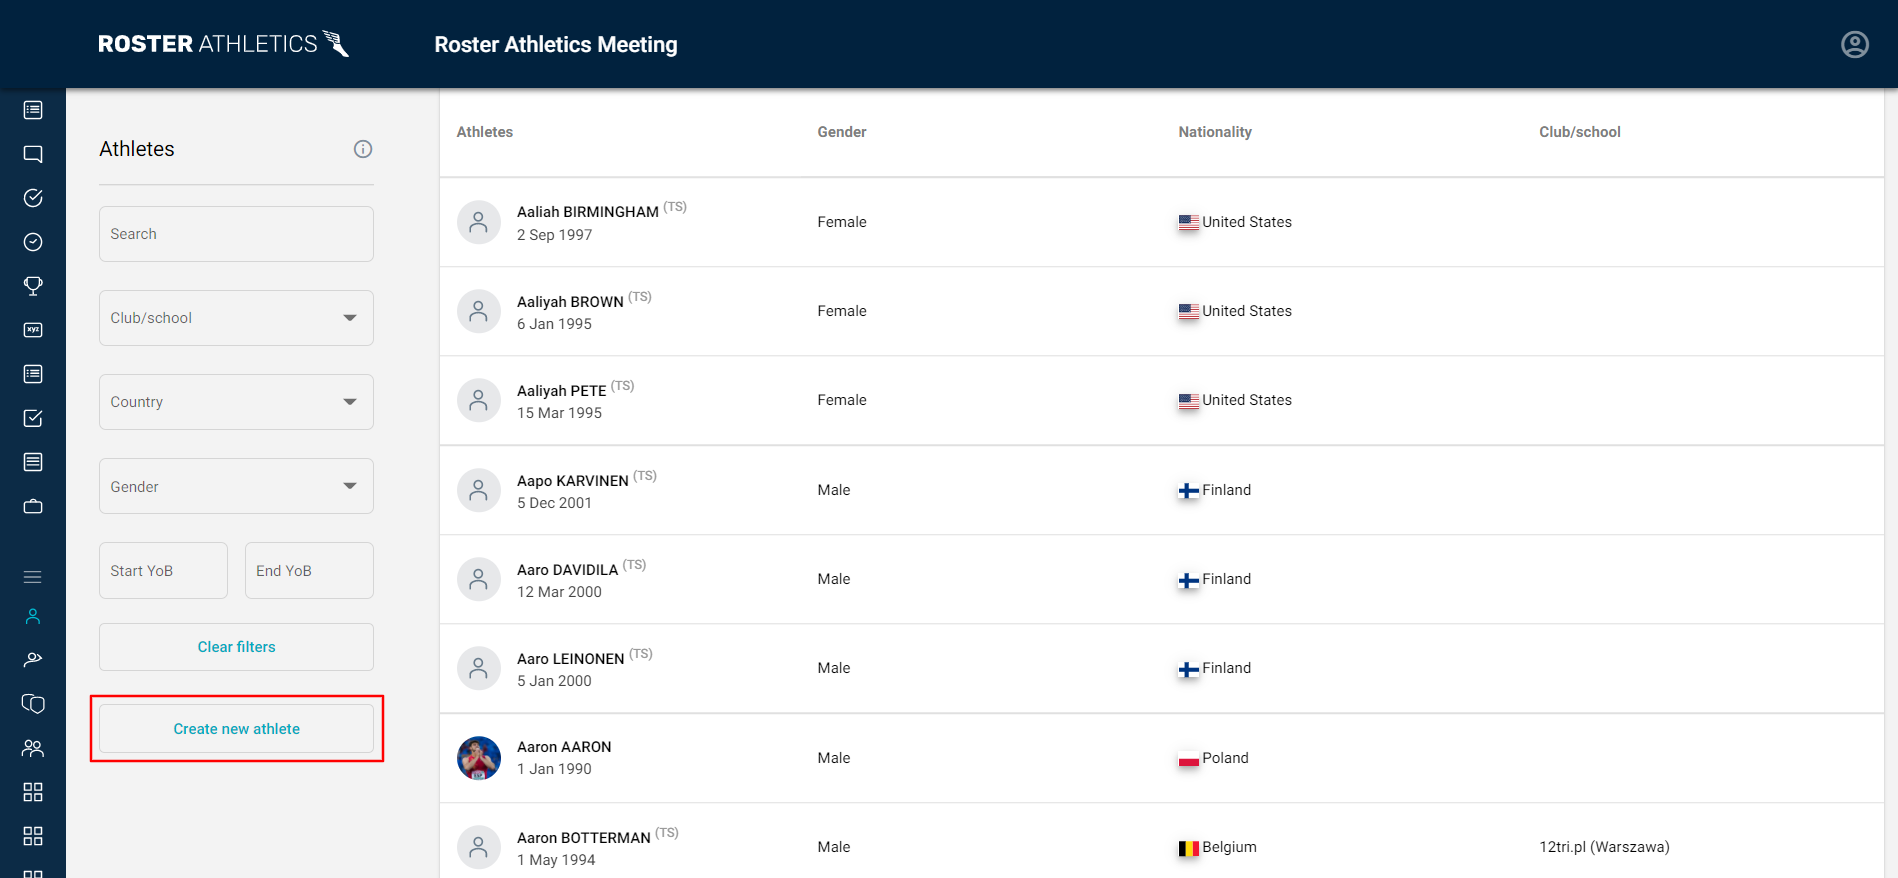The width and height of the screenshot is (1898, 878).
Task: Click the circle checkmark with open edge icon
Action: click(x=33, y=198)
